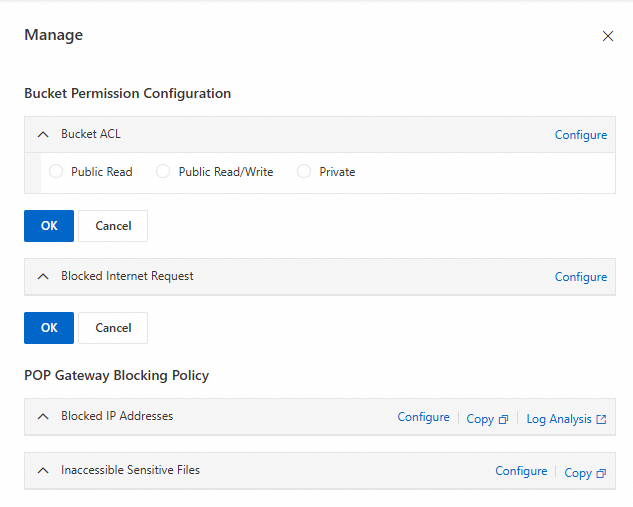Collapse the Inaccessible Sensitive Files section

tap(42, 470)
